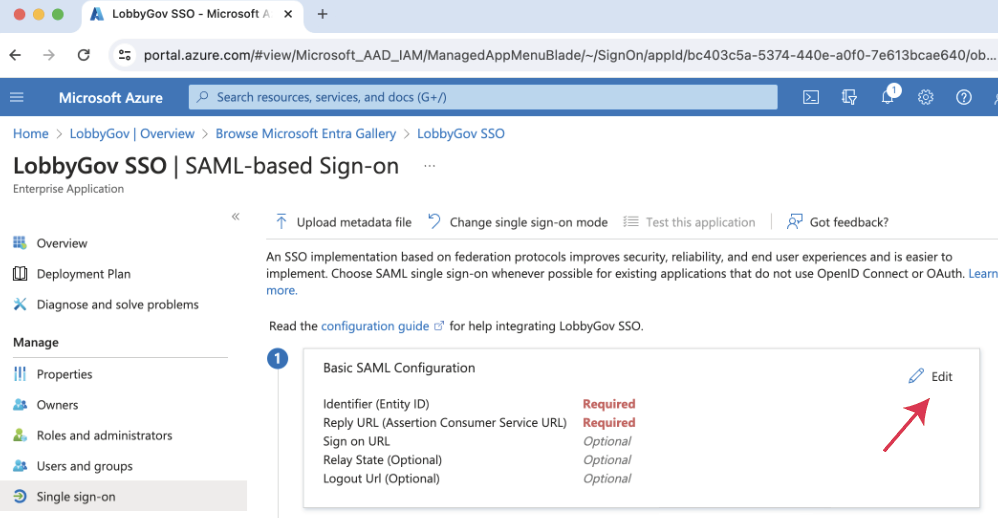Click the Deployment Plan book icon

[20, 274]
